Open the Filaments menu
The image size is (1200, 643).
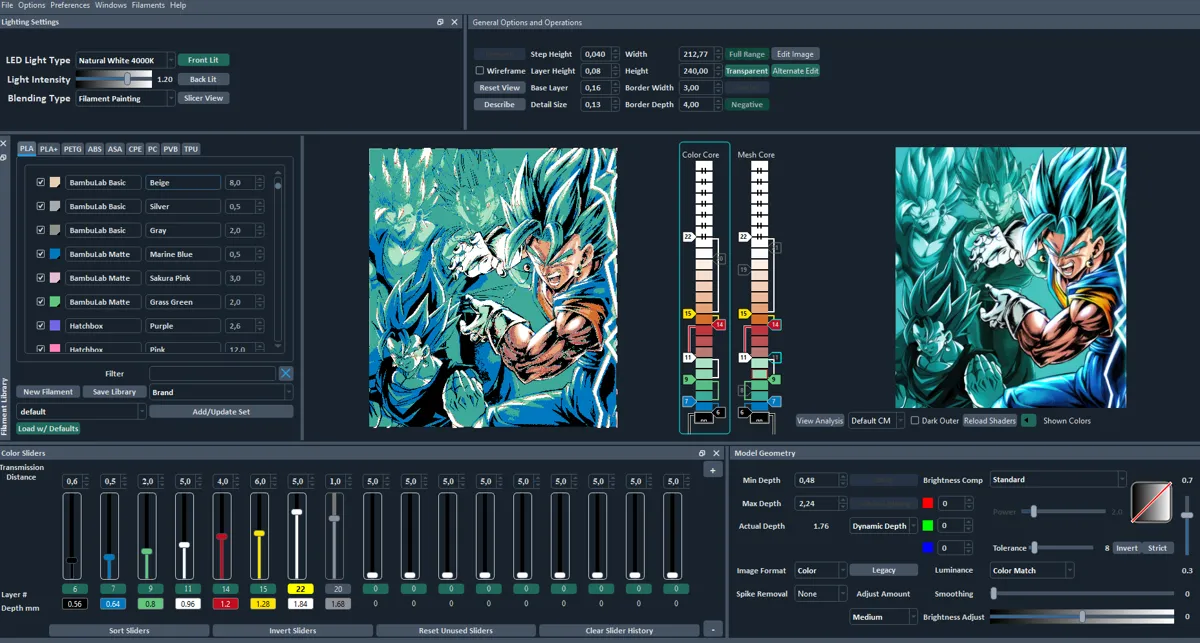[148, 5]
